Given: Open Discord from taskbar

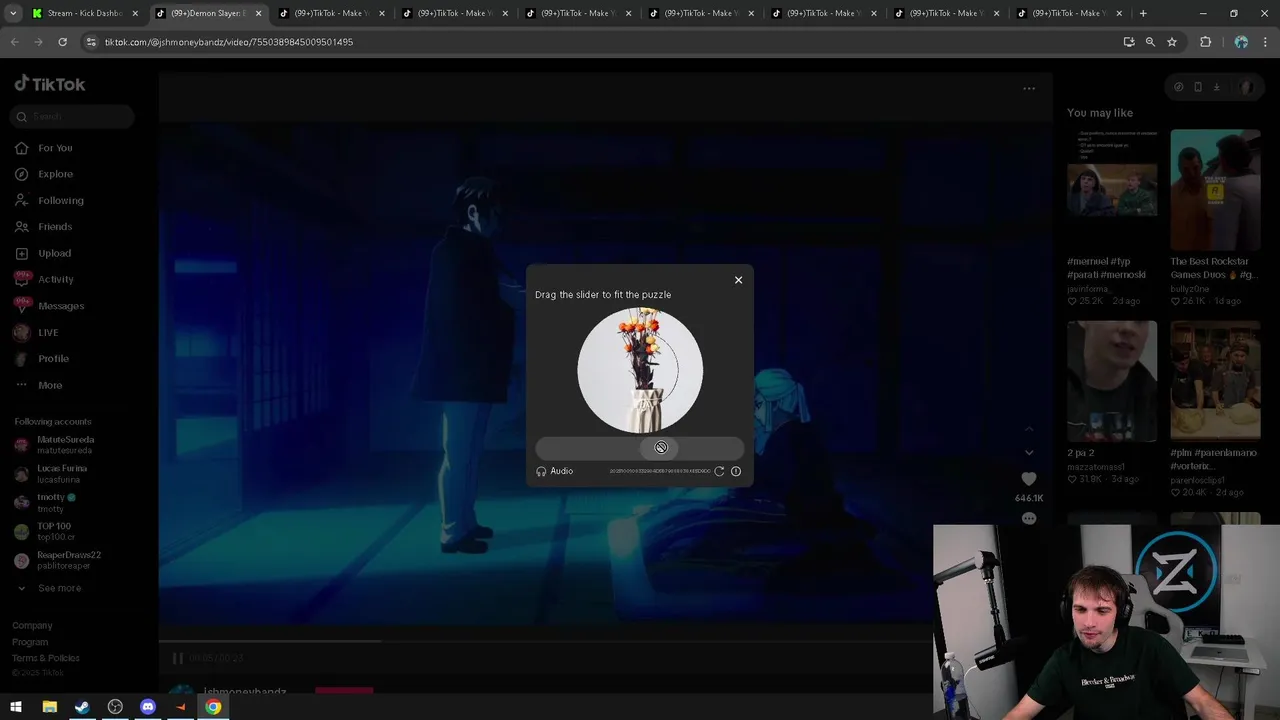Looking at the screenshot, I should point(148,707).
